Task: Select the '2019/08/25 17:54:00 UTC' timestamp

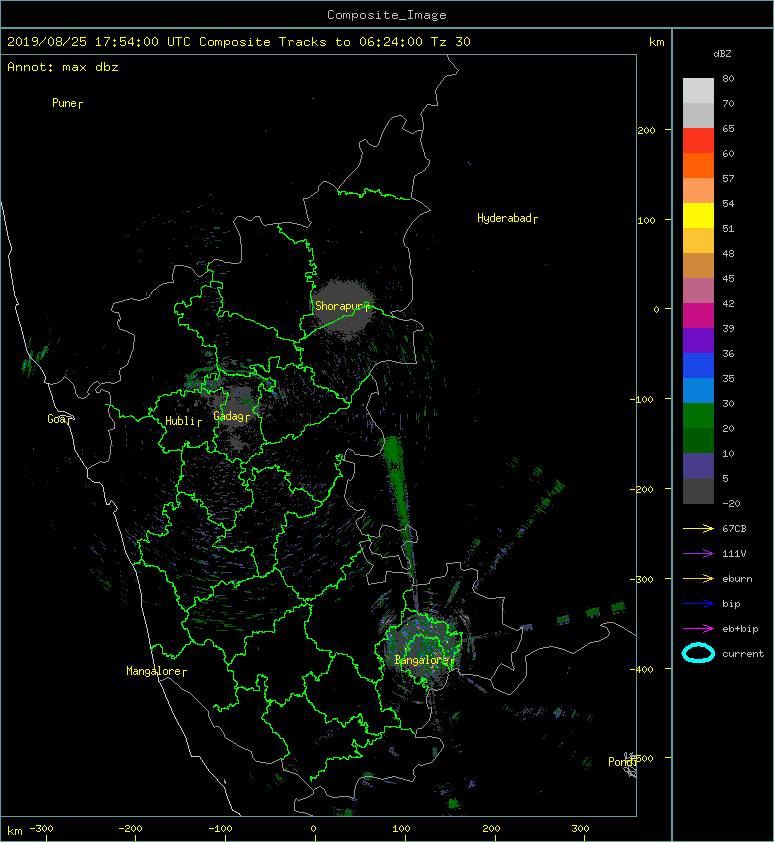Action: pyautogui.click(x=98, y=42)
